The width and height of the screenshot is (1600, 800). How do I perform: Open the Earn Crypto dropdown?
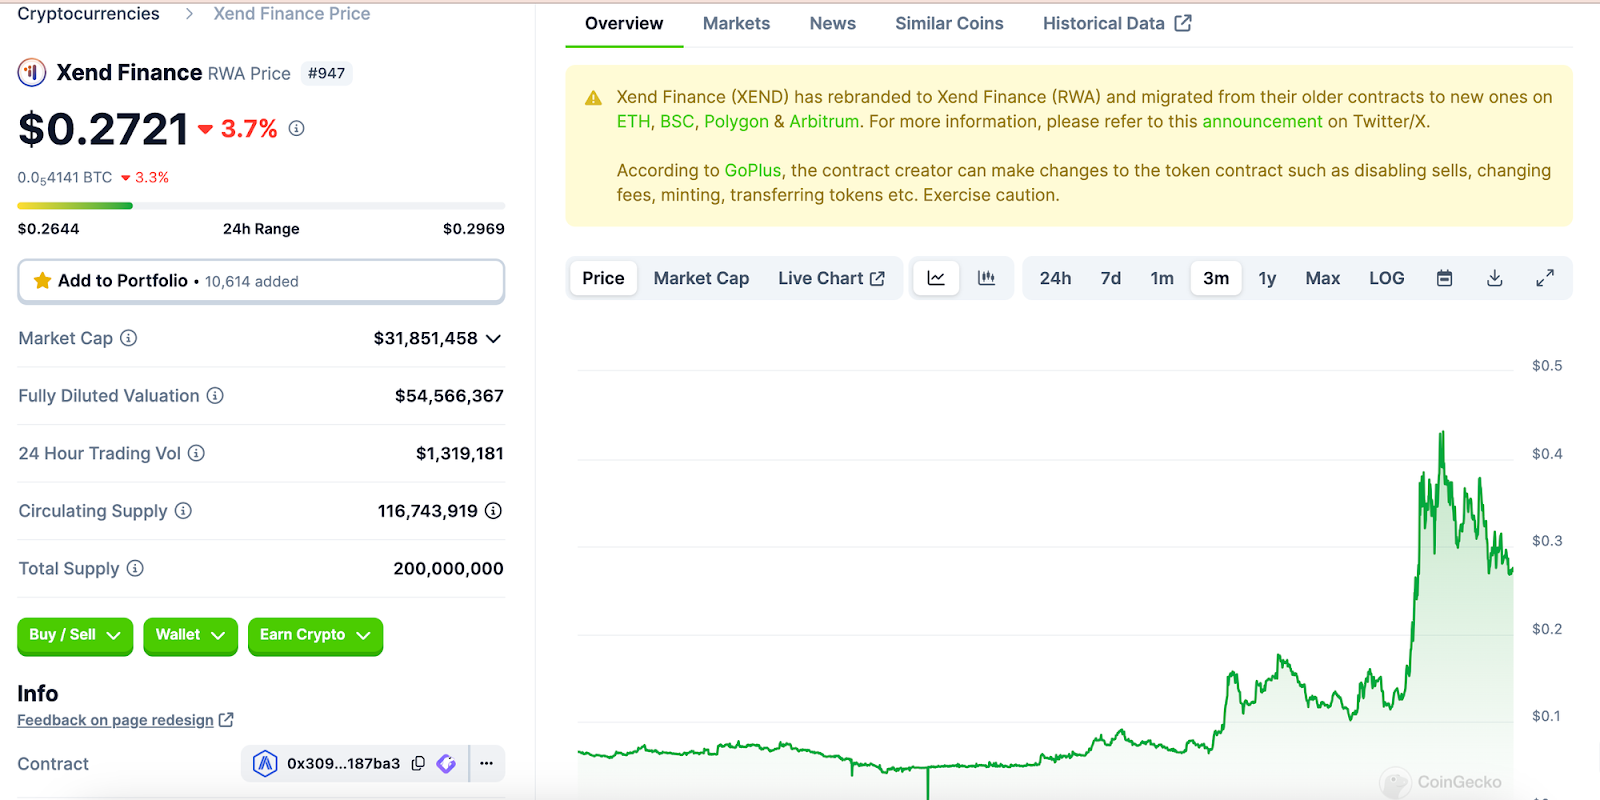[x=315, y=636]
